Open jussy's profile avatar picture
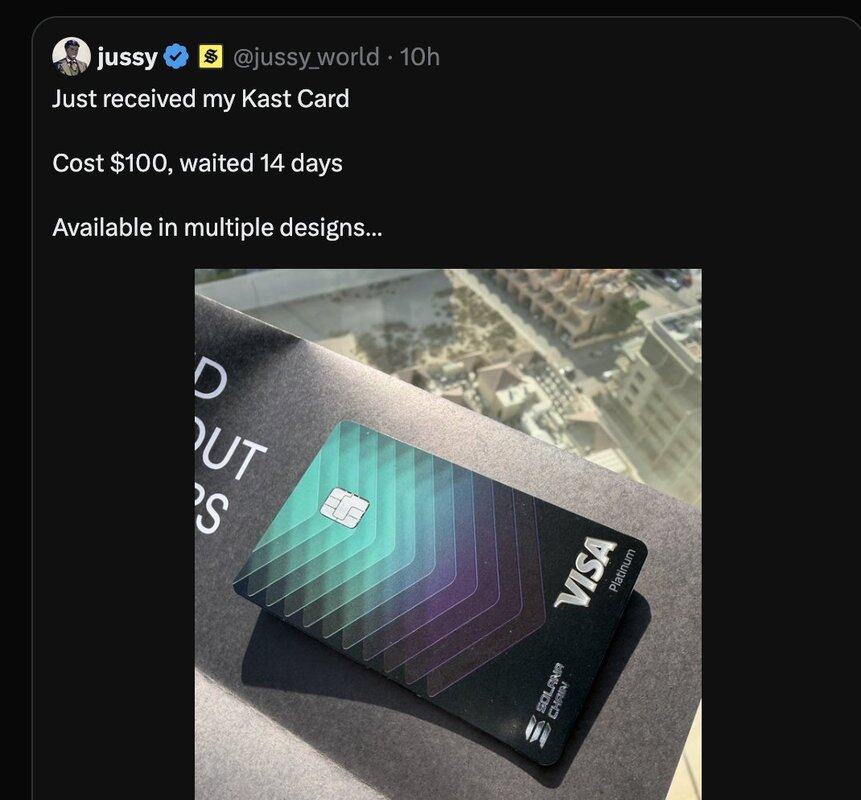861x800 pixels. [x=71, y=56]
